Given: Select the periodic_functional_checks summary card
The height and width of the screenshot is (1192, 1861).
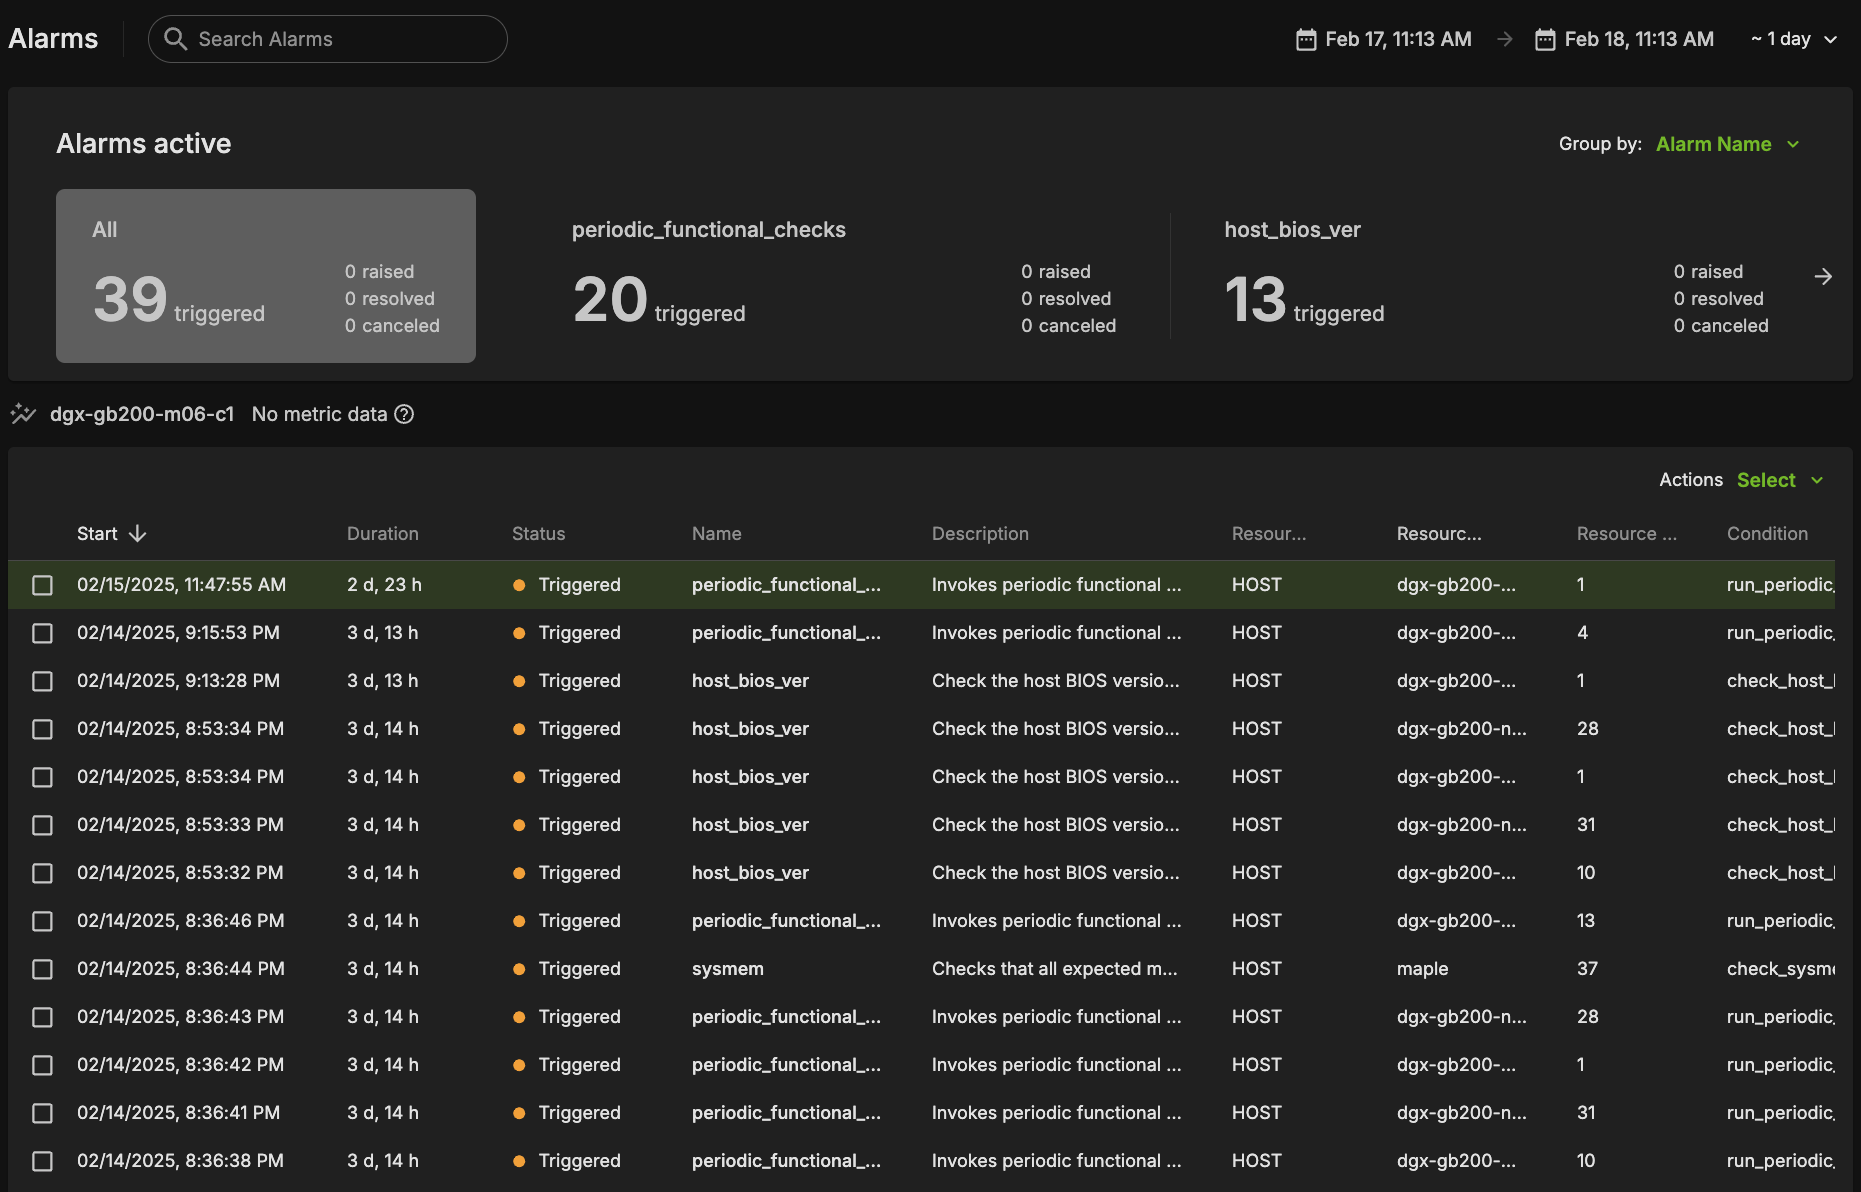Looking at the screenshot, I should point(830,277).
